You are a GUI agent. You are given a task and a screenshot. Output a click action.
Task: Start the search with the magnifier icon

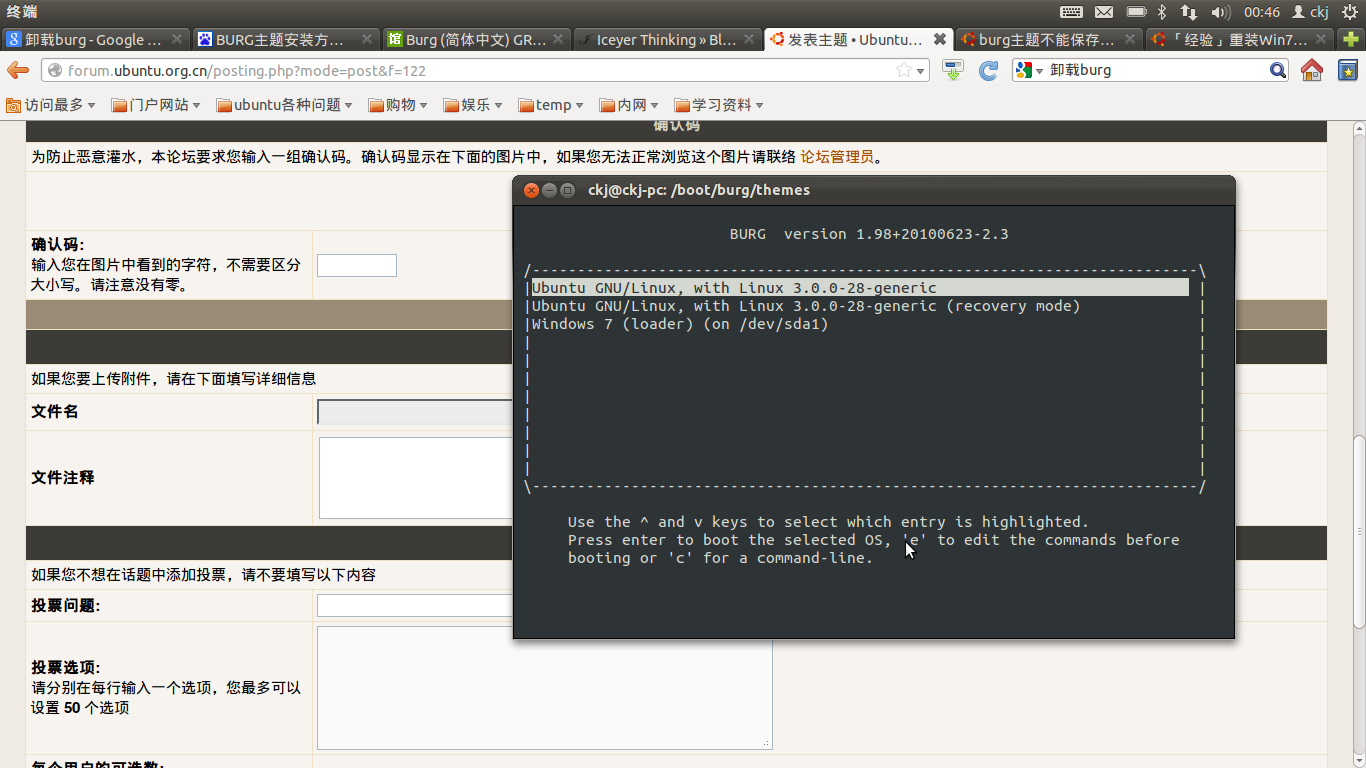tap(1278, 70)
